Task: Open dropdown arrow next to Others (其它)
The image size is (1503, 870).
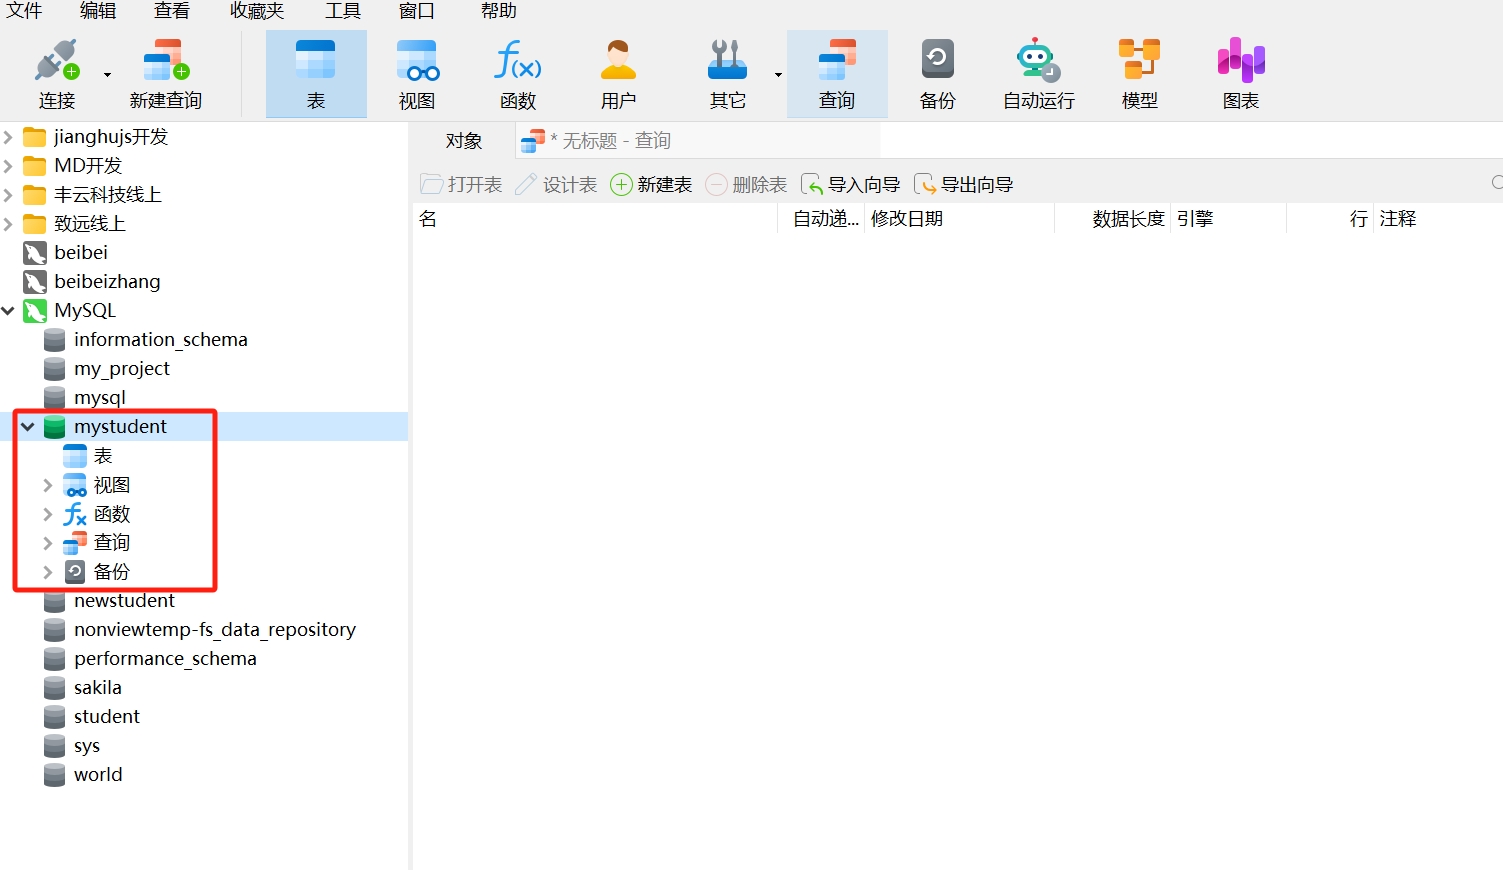Action: click(x=778, y=75)
